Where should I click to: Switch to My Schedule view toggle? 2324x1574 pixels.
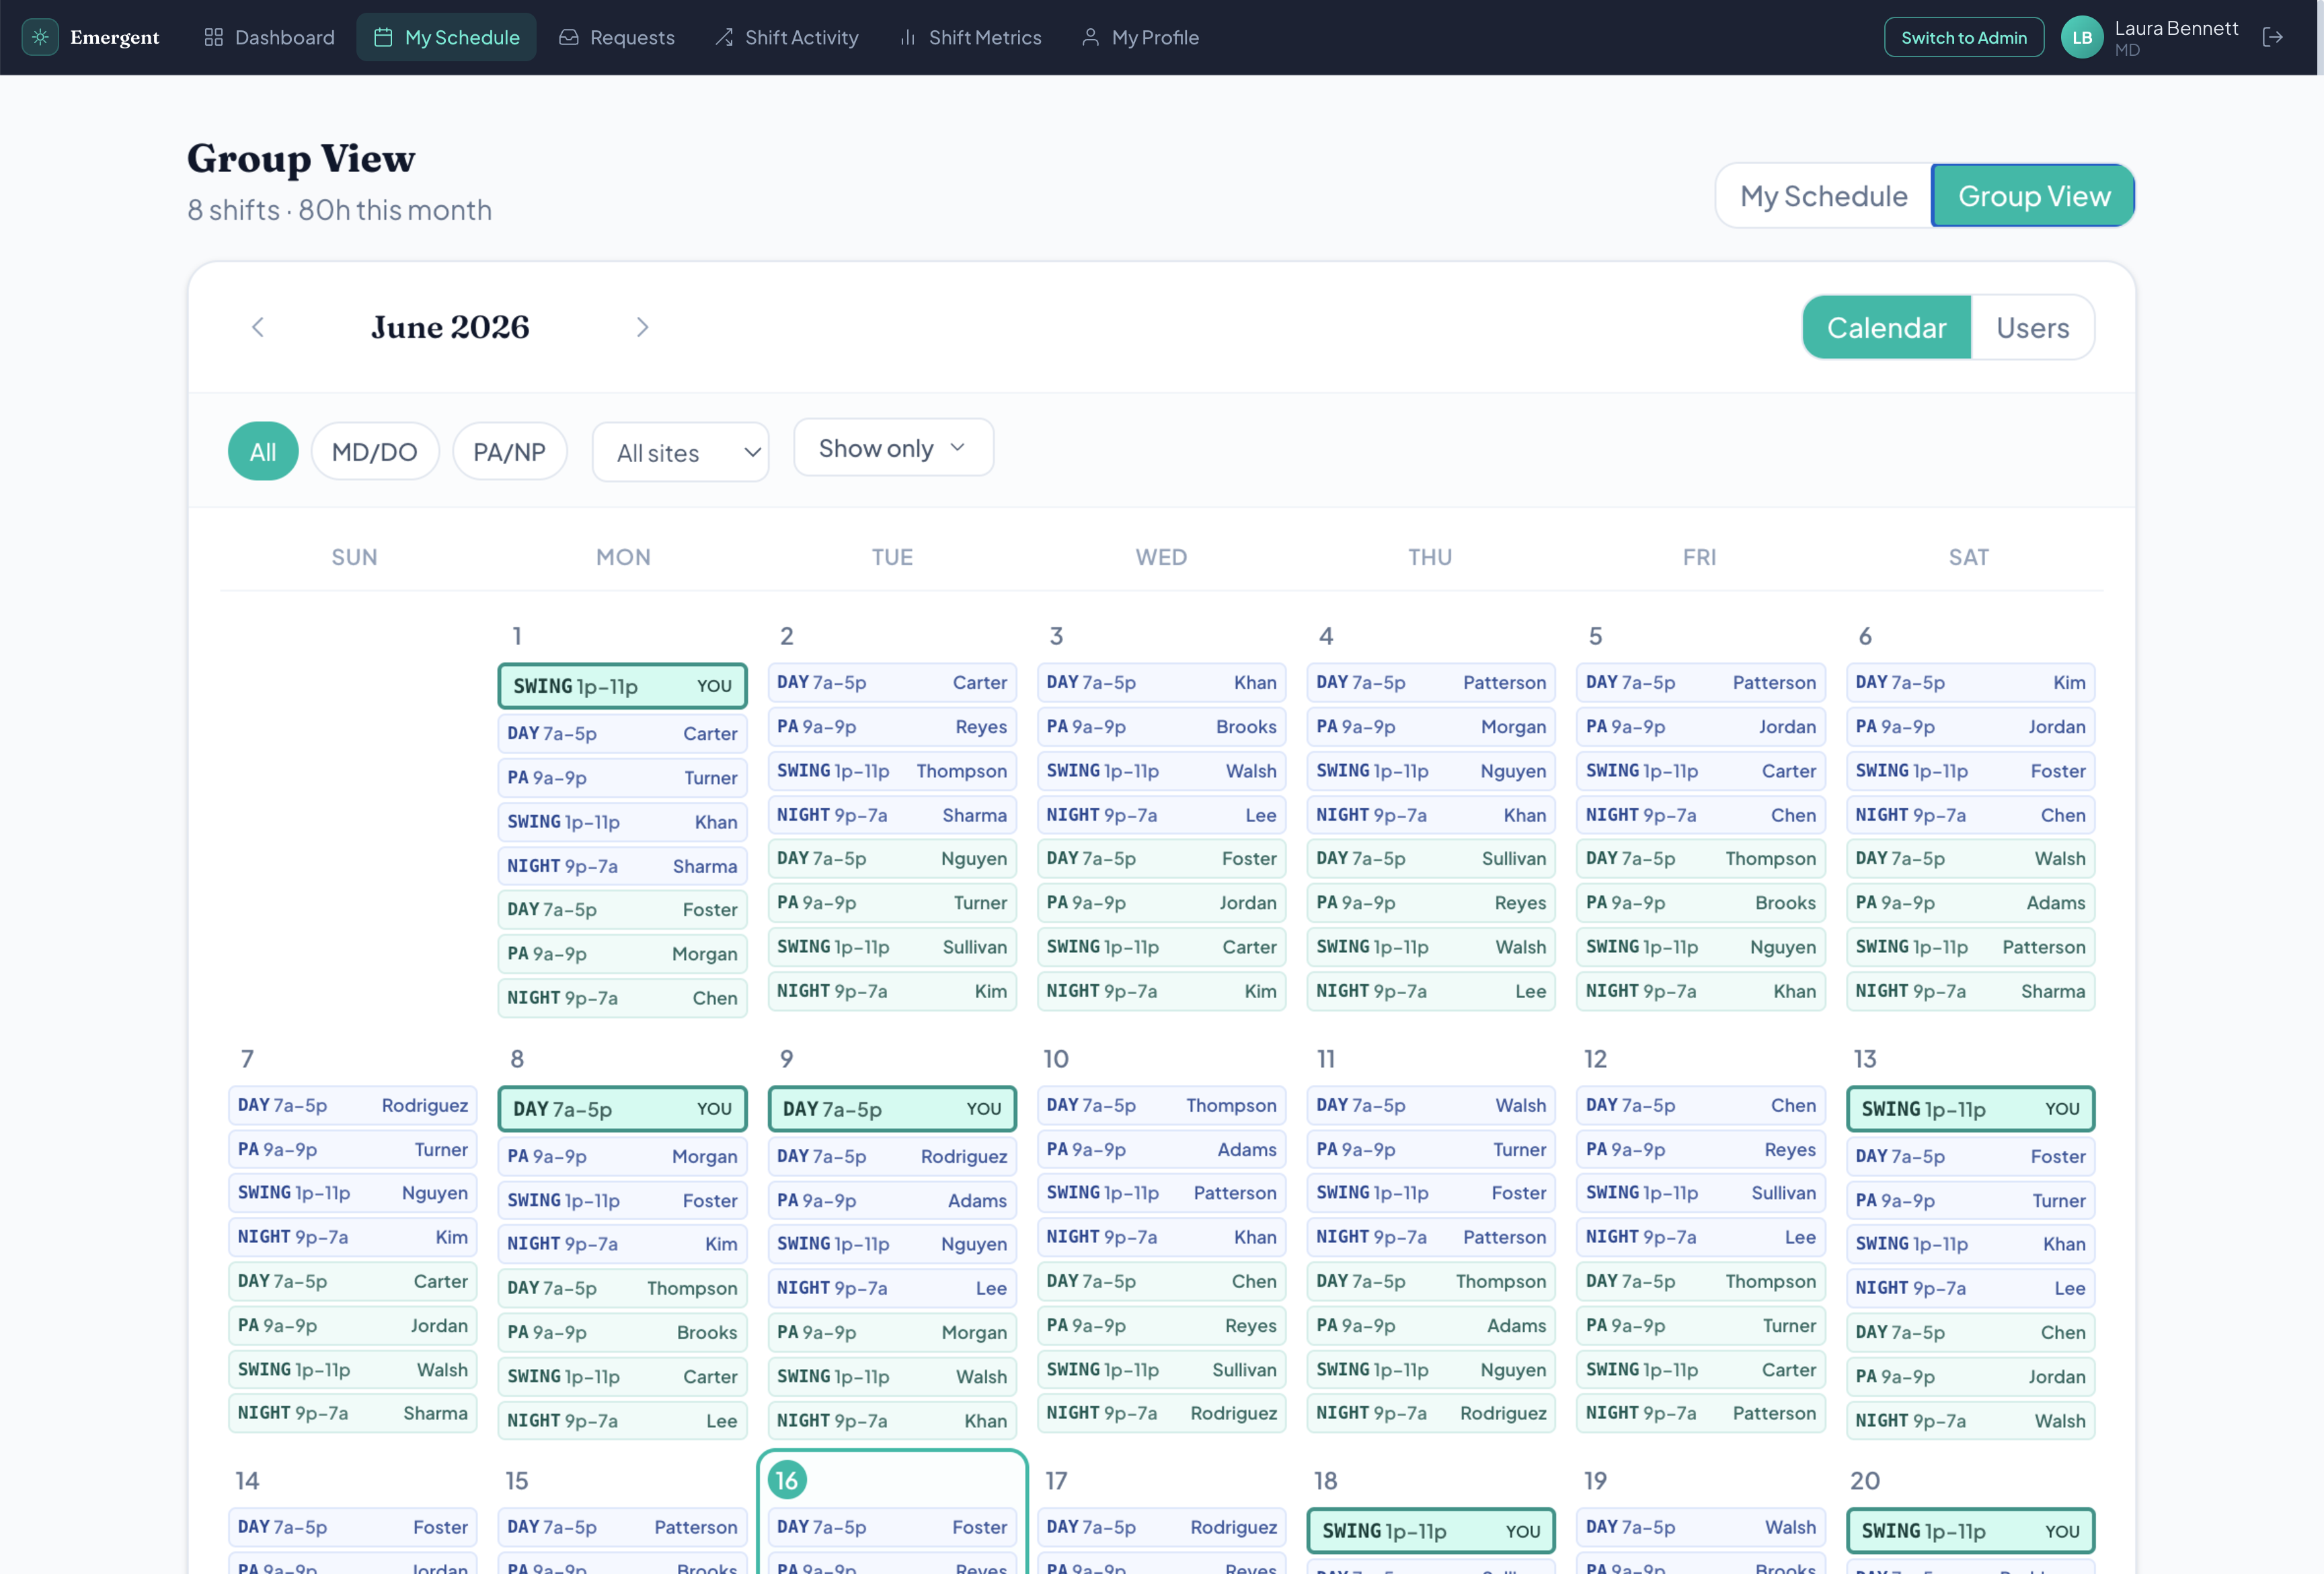click(1824, 196)
